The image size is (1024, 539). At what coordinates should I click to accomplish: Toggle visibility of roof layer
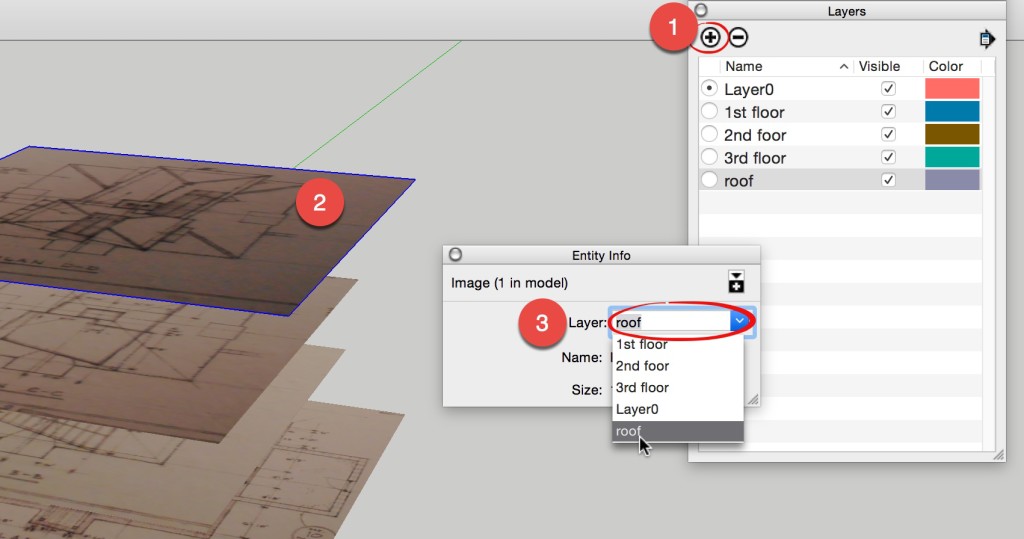point(888,181)
